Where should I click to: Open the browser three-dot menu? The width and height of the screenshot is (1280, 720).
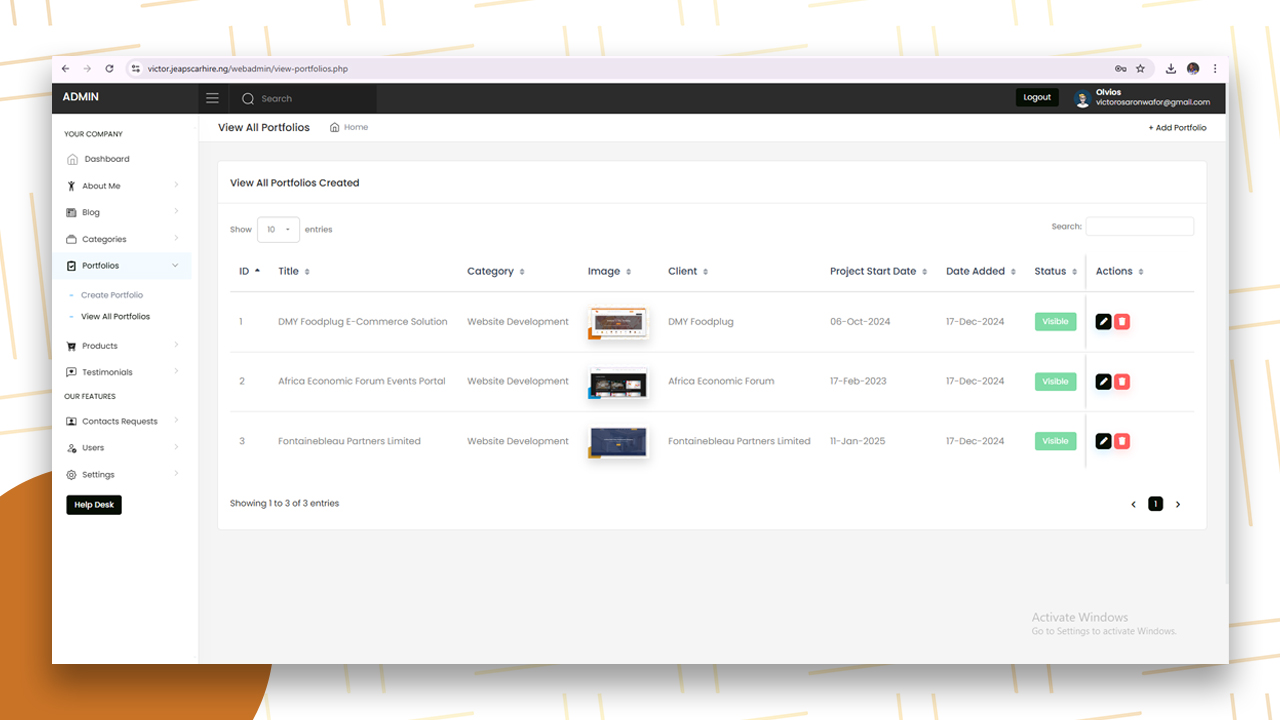(x=1215, y=69)
